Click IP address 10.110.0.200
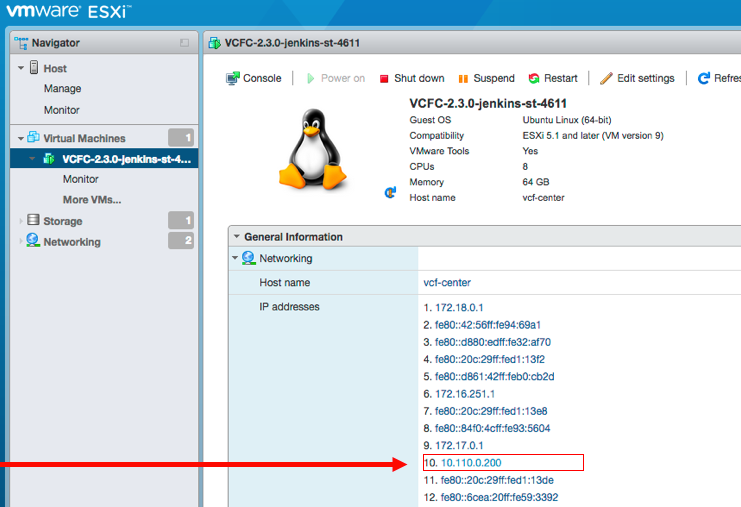 click(471, 463)
